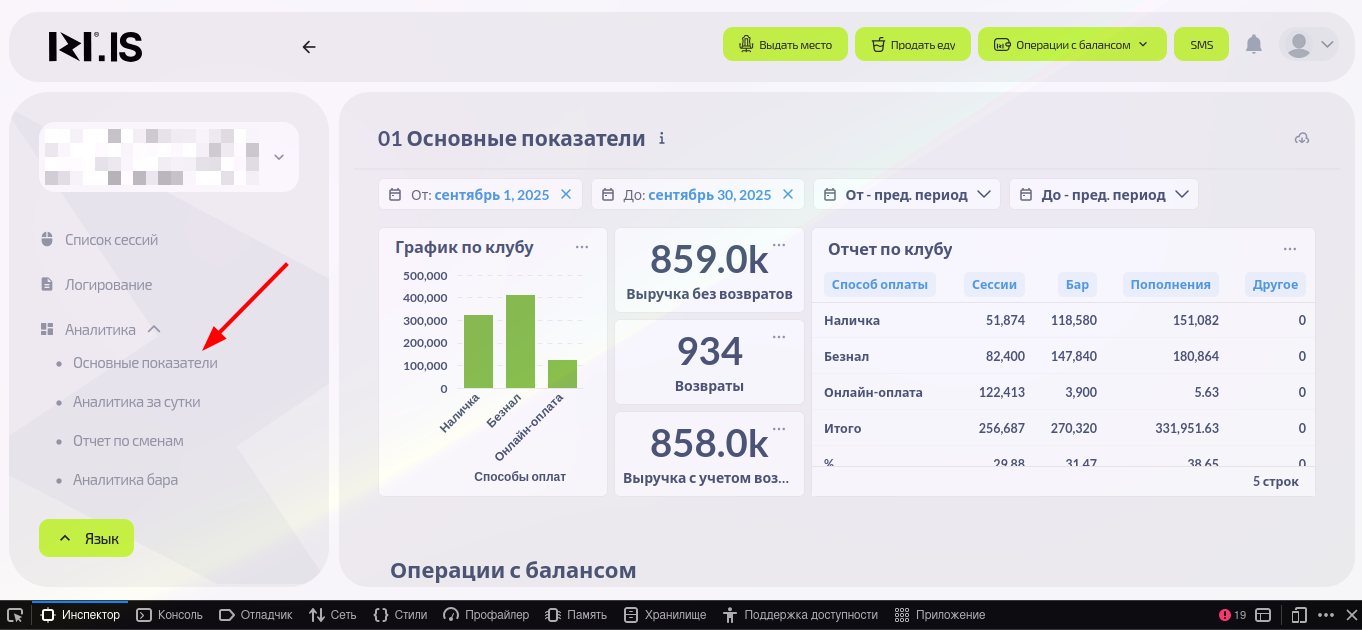
Task: Open three-dot menu of 'Отчет по клубу'
Action: pos(1290,249)
